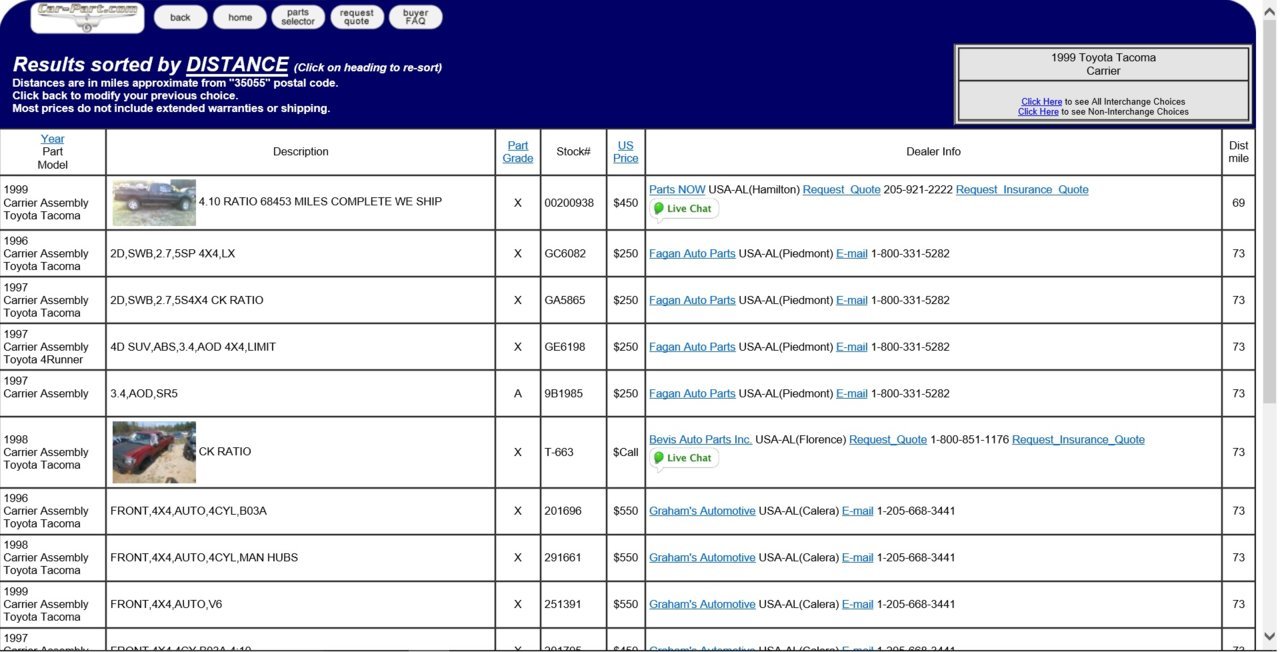Re-sort results via DISTANCE heading
Image resolution: width=1280 pixels, height=652 pixels.
237,65
